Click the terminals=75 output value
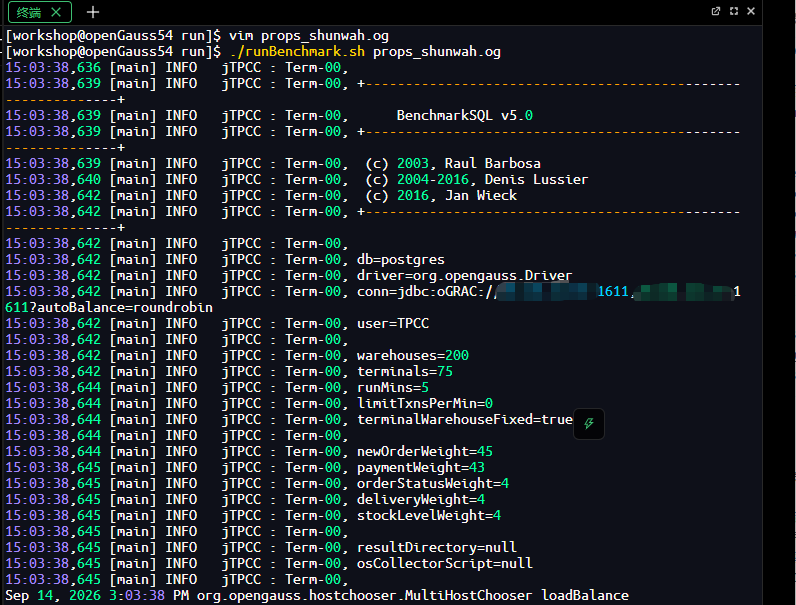 (x=405, y=372)
